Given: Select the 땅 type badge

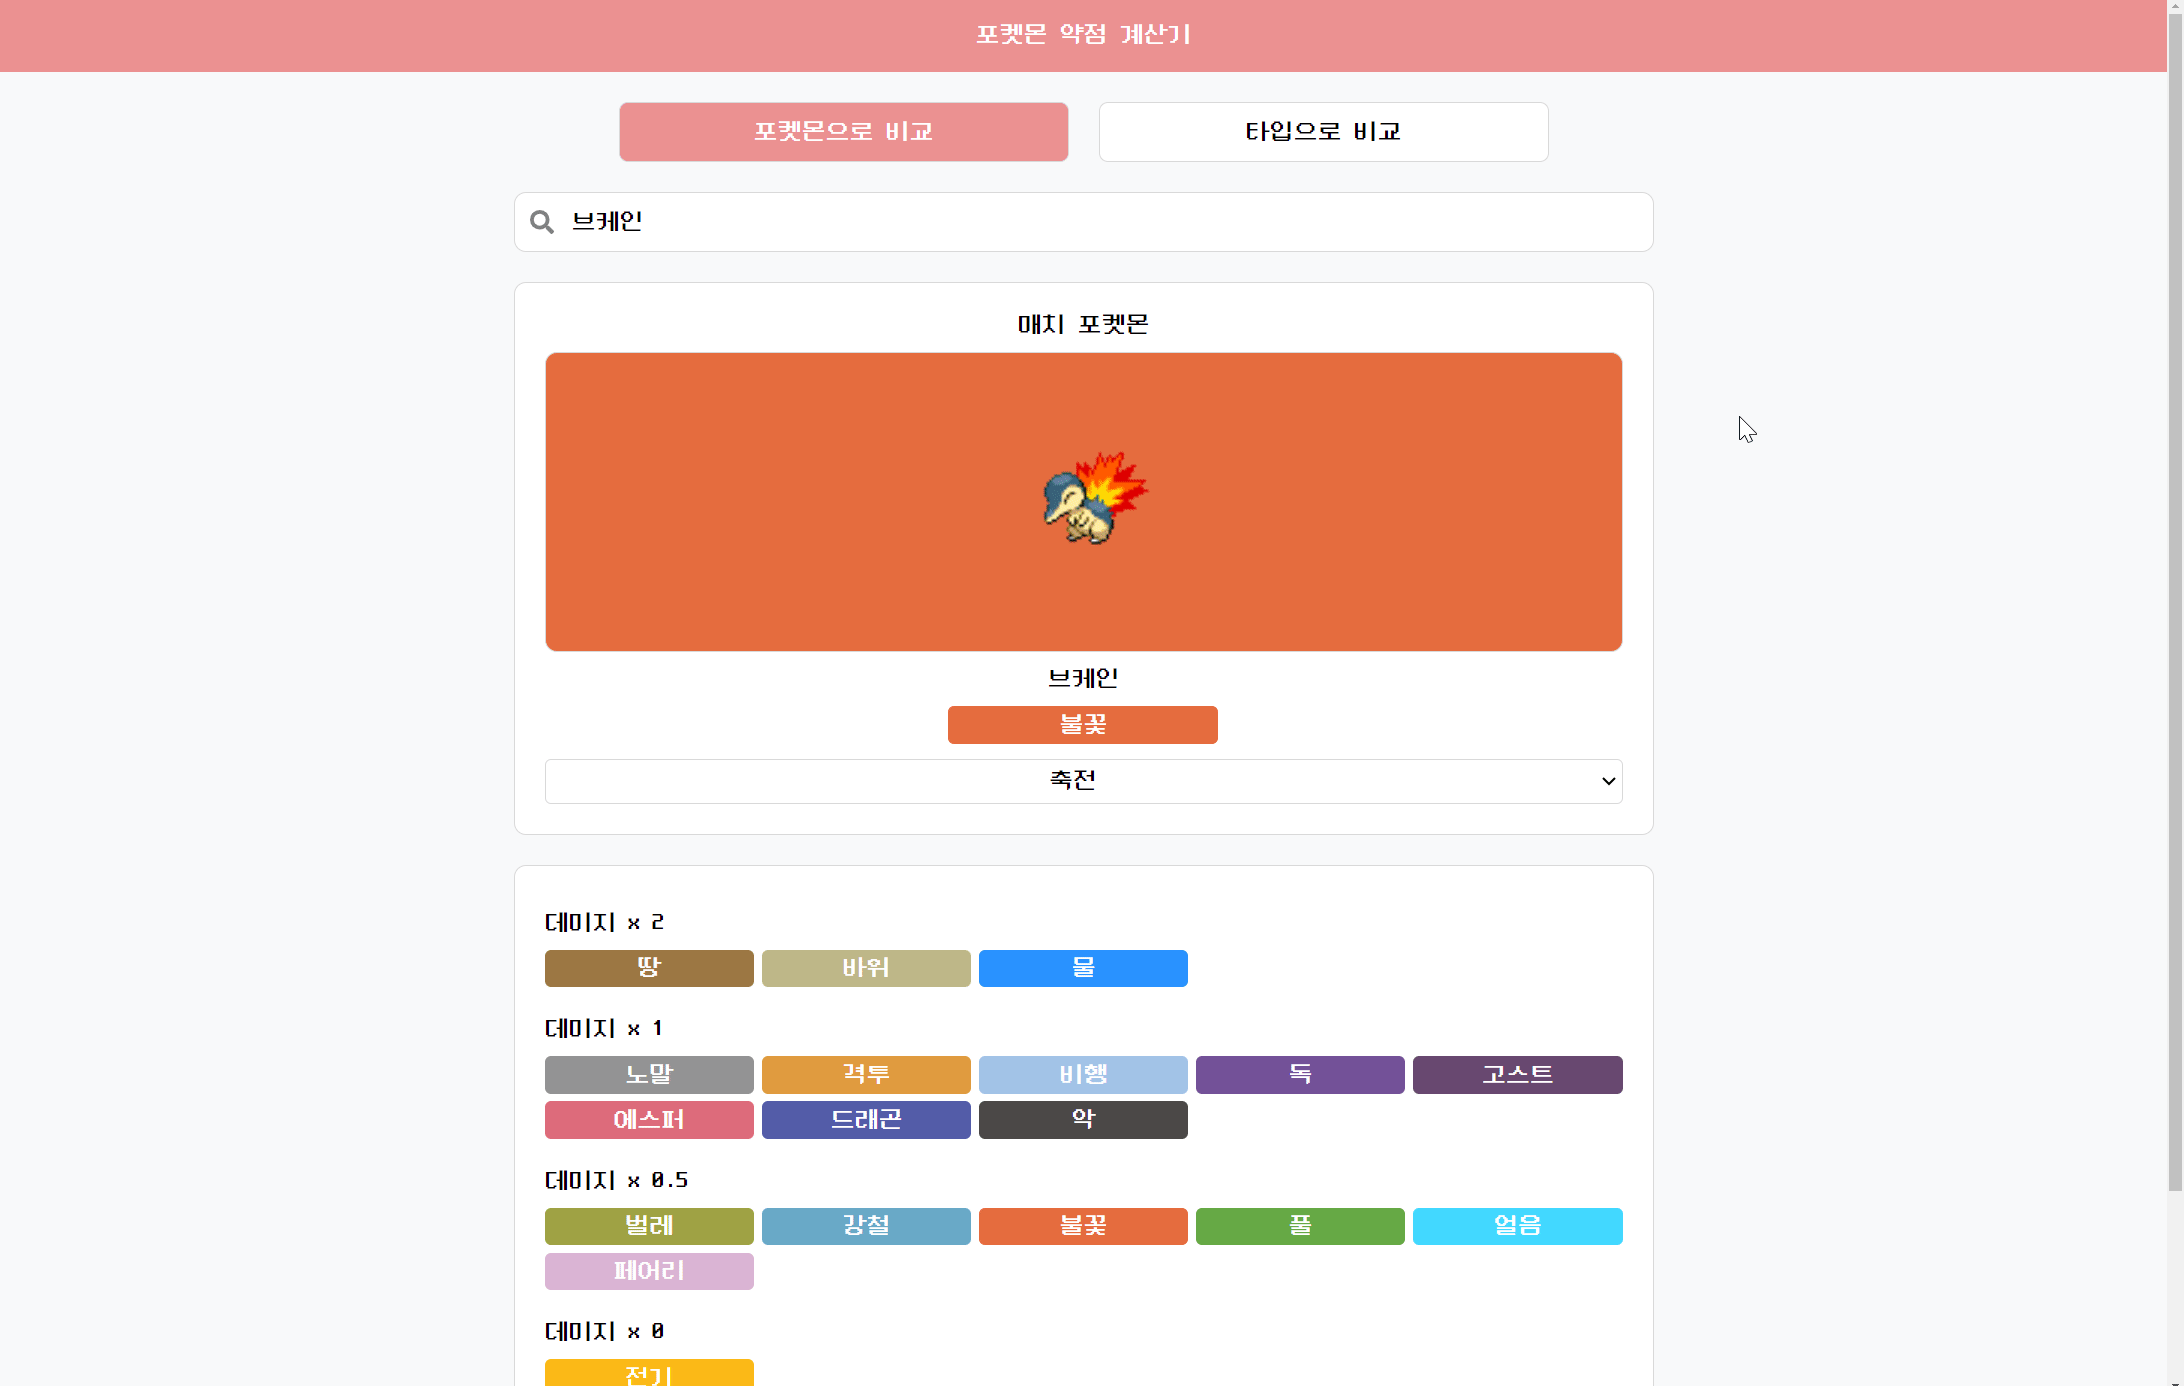Looking at the screenshot, I should (649, 968).
